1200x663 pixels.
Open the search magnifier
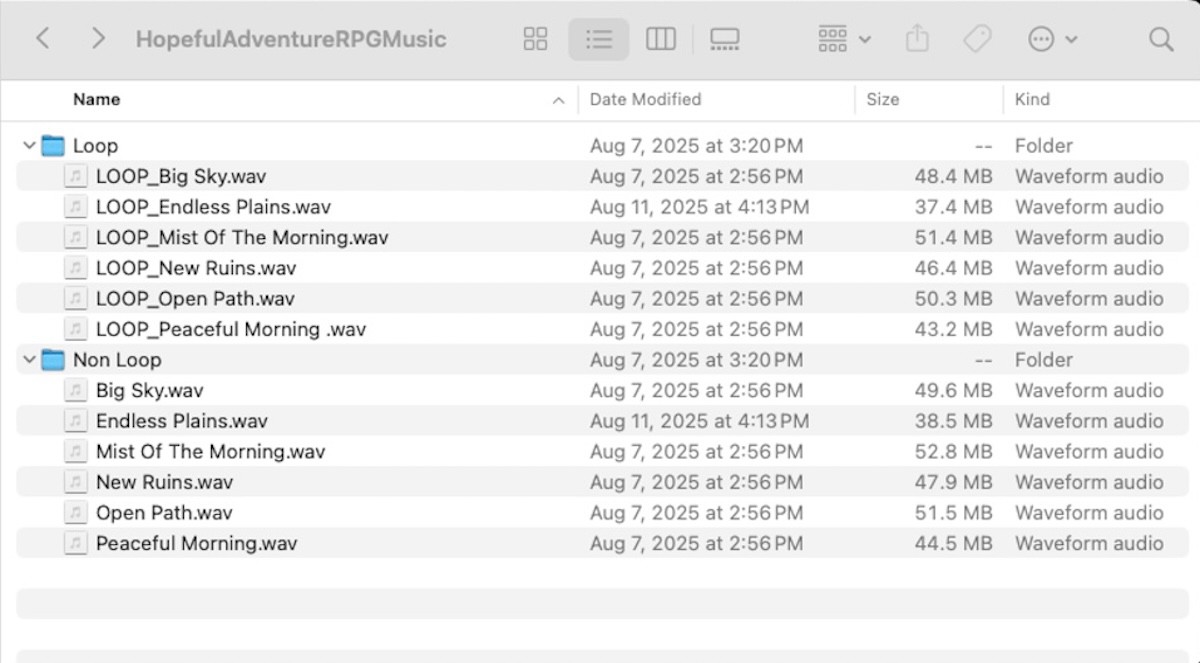tap(1160, 39)
